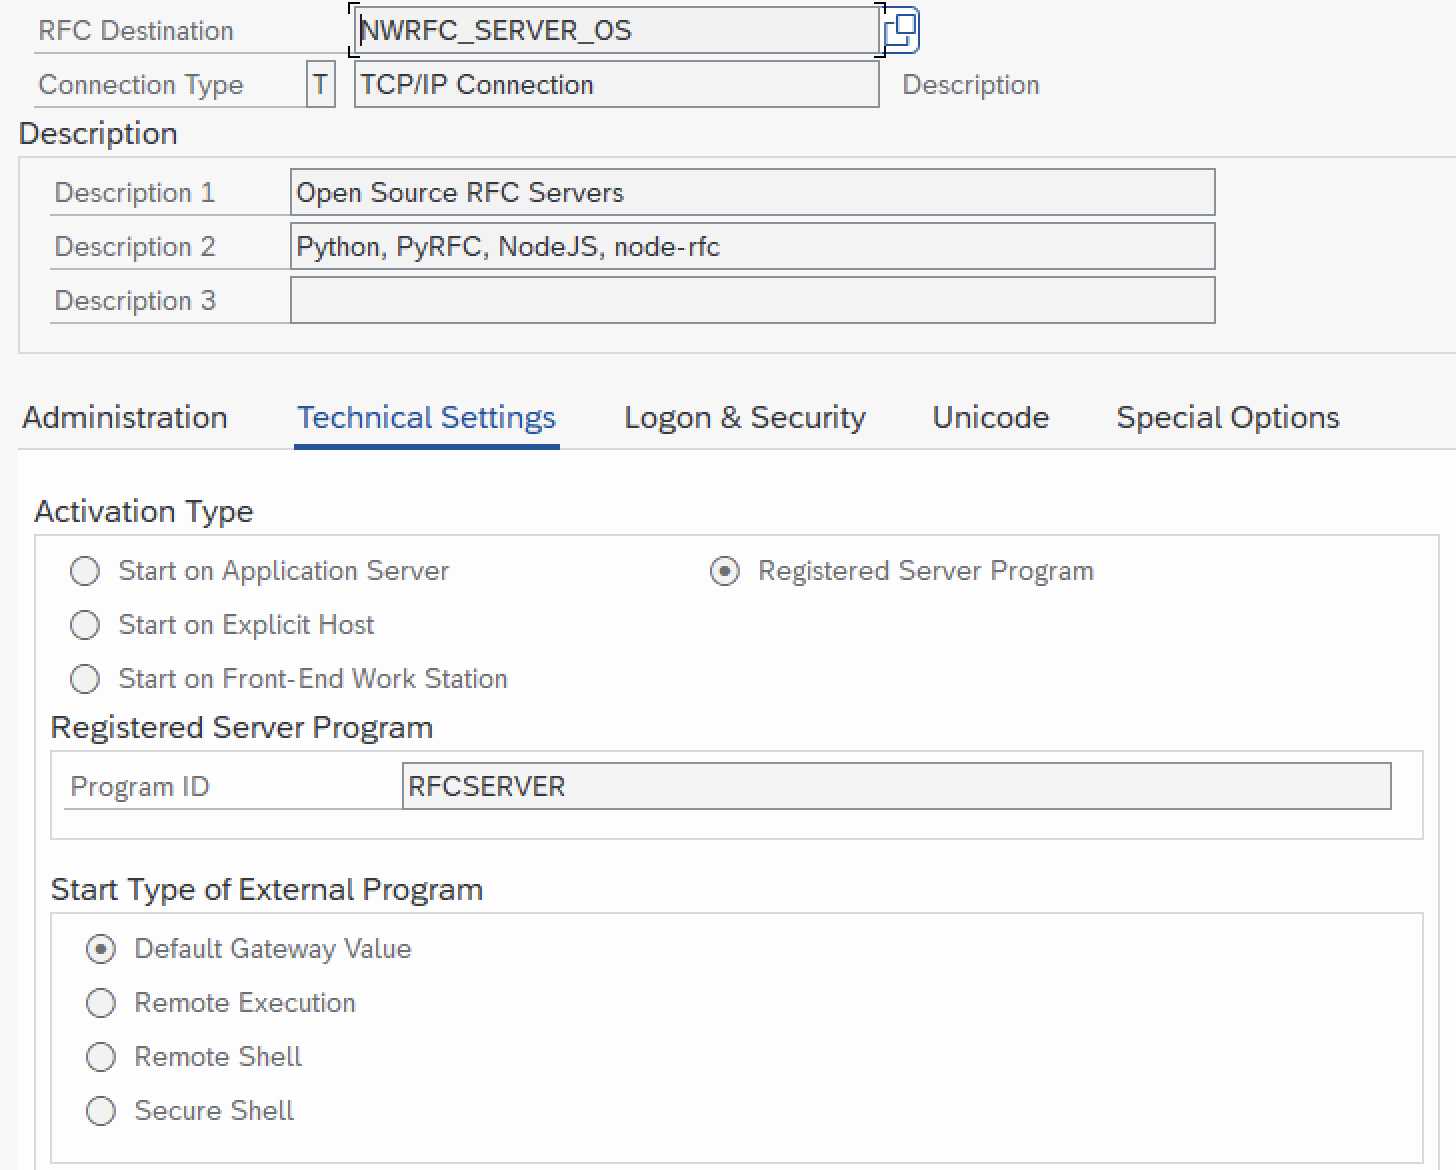
Task: Open the Unicode tab
Action: pyautogui.click(x=991, y=417)
